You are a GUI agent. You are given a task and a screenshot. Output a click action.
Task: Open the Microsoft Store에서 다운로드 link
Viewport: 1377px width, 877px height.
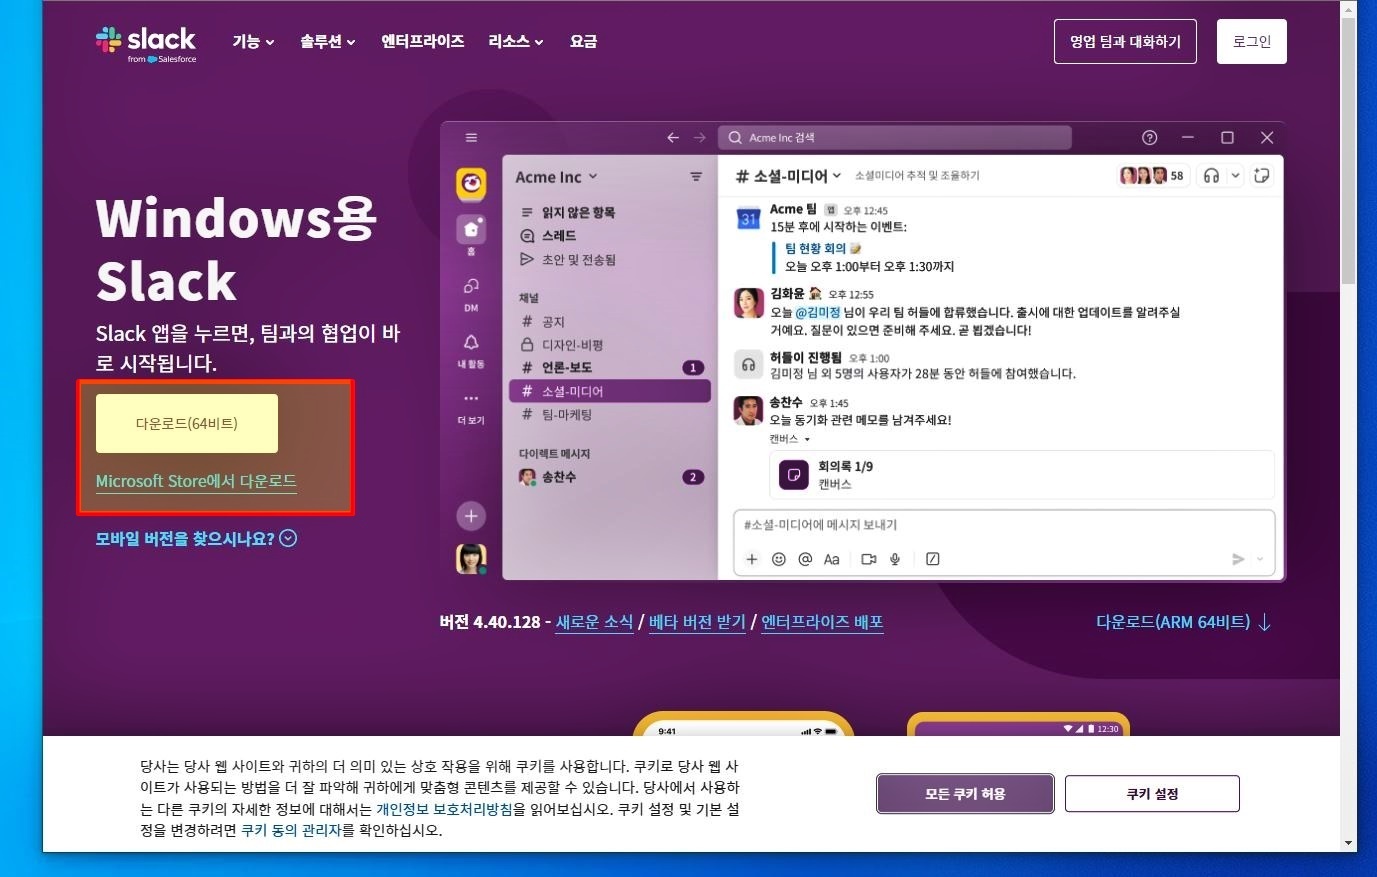pos(196,481)
